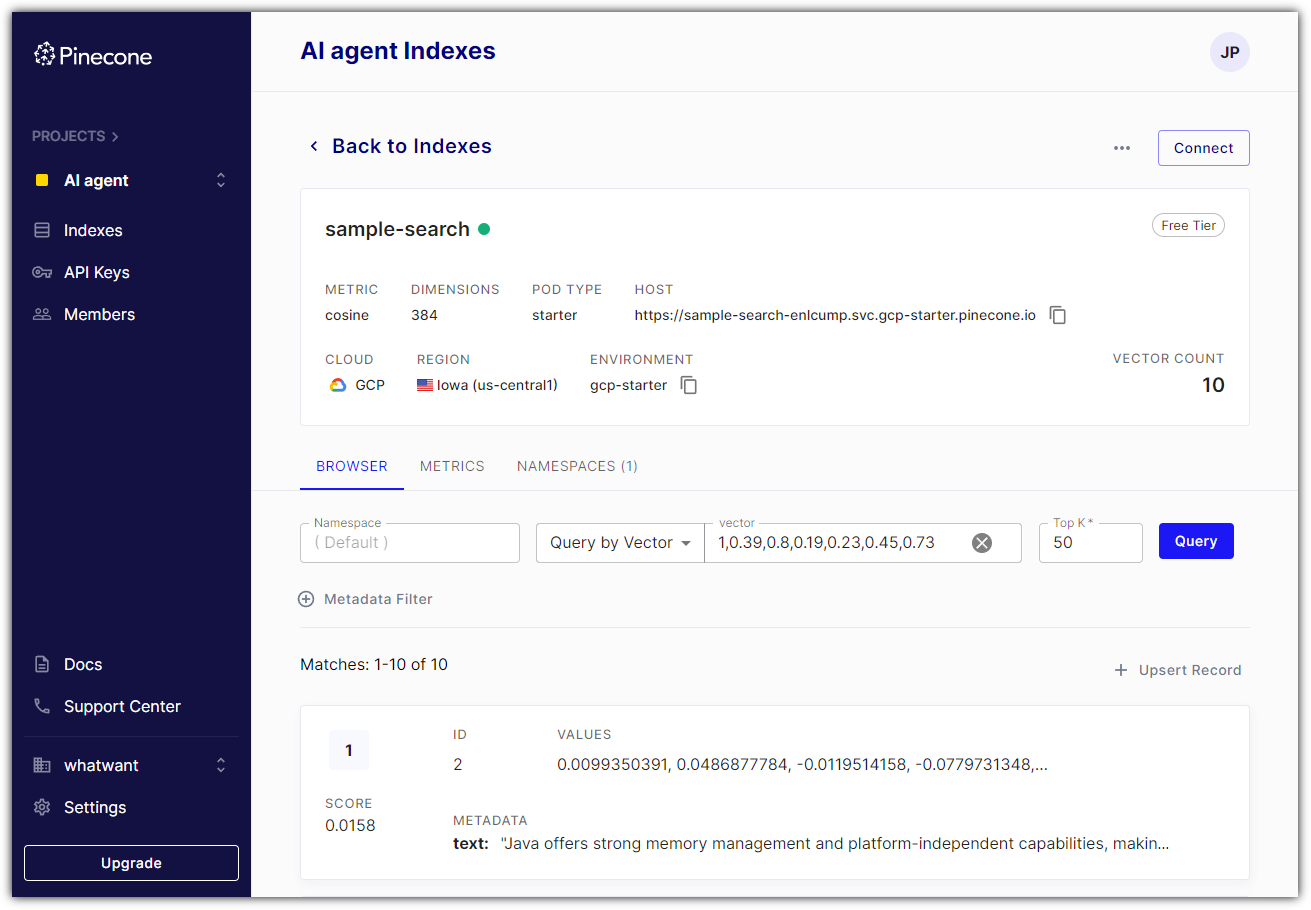Screen dimensions: 1311x910
Task: Click the match rank number 1 badge
Action: coord(349,750)
